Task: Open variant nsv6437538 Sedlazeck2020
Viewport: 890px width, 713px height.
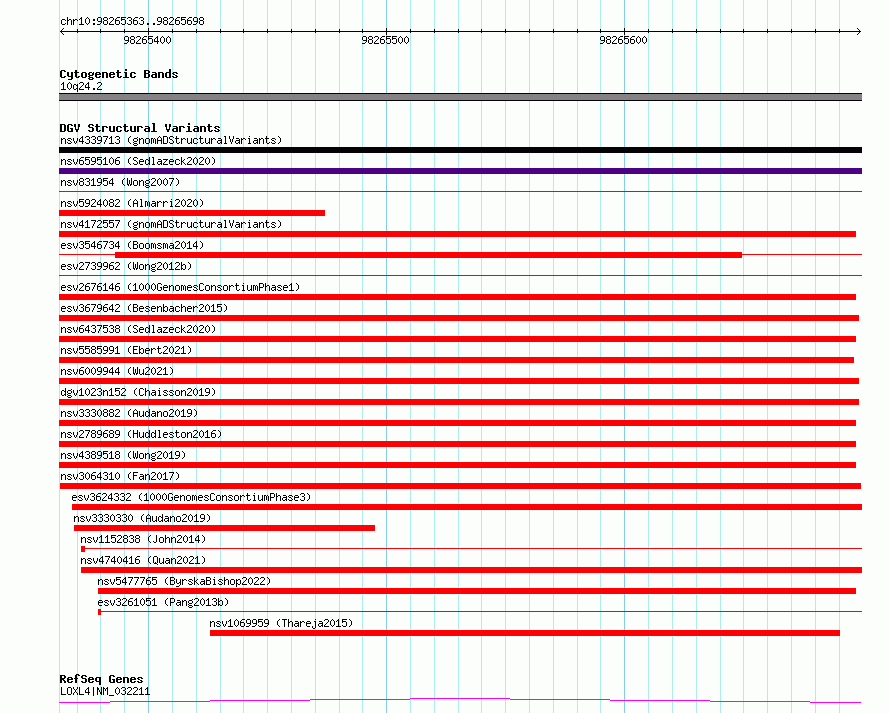Action: click(x=138, y=329)
